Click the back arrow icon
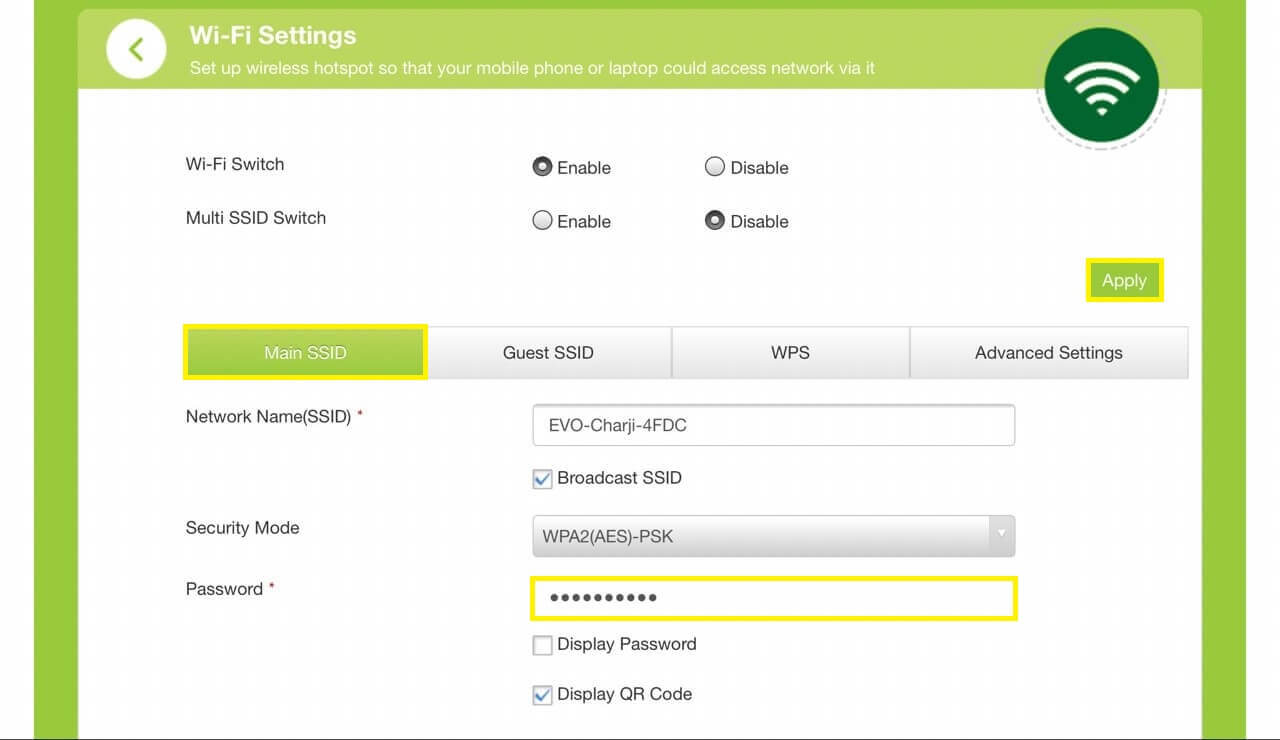 (136, 48)
